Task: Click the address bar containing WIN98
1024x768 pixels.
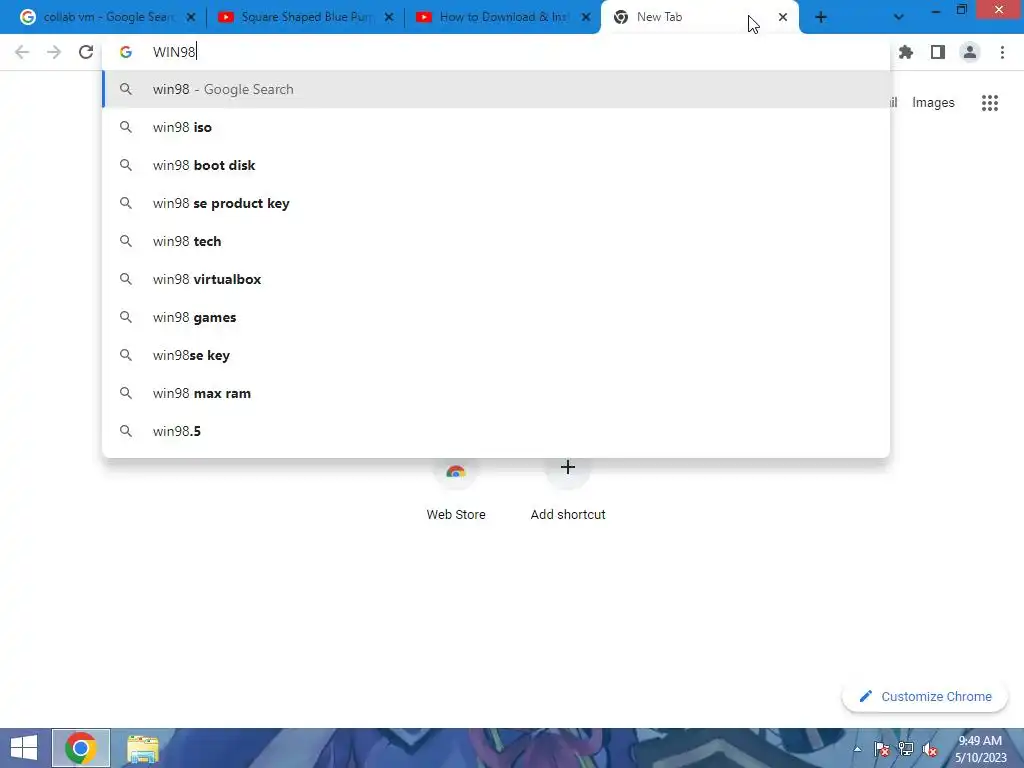Action: (496, 52)
